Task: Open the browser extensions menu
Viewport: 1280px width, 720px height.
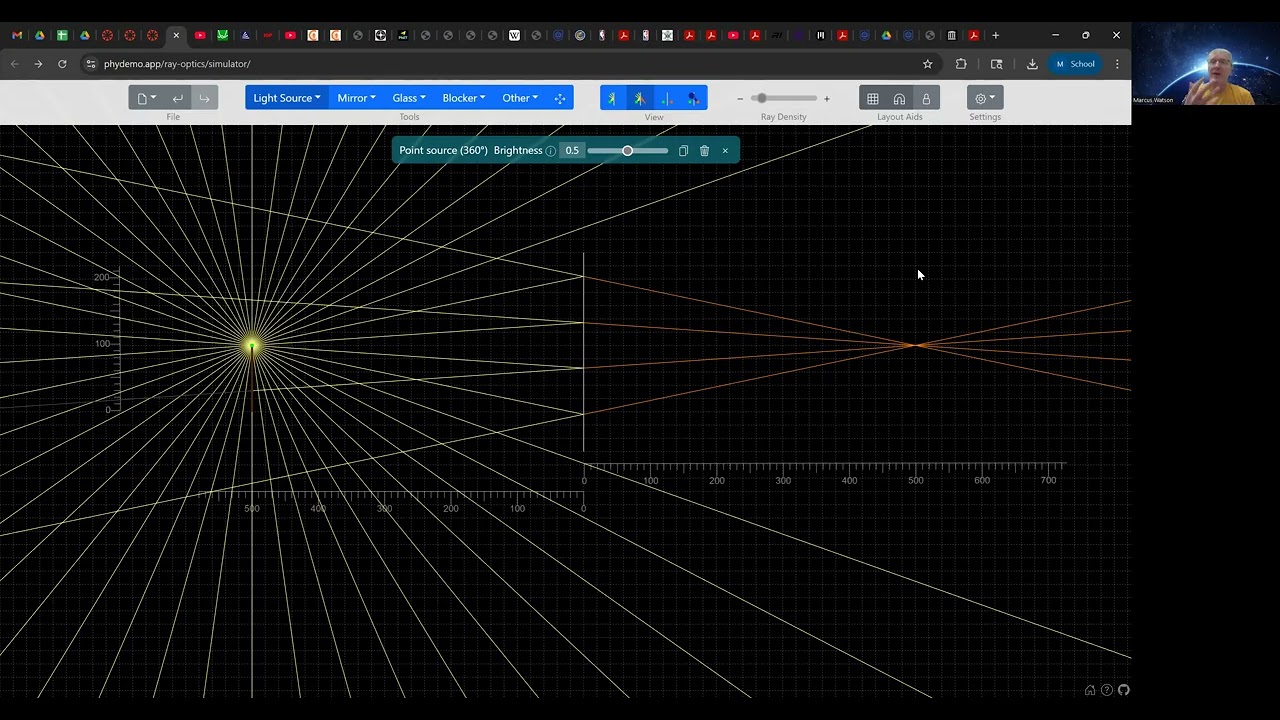Action: tap(961, 64)
